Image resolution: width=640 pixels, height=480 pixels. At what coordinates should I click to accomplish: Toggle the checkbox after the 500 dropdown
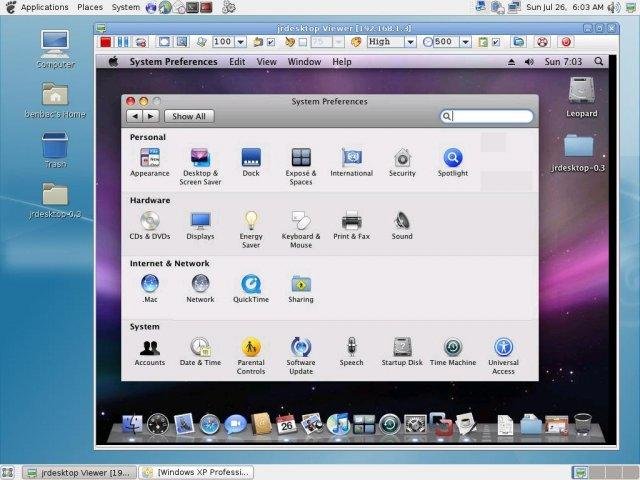pyautogui.click(x=496, y=42)
